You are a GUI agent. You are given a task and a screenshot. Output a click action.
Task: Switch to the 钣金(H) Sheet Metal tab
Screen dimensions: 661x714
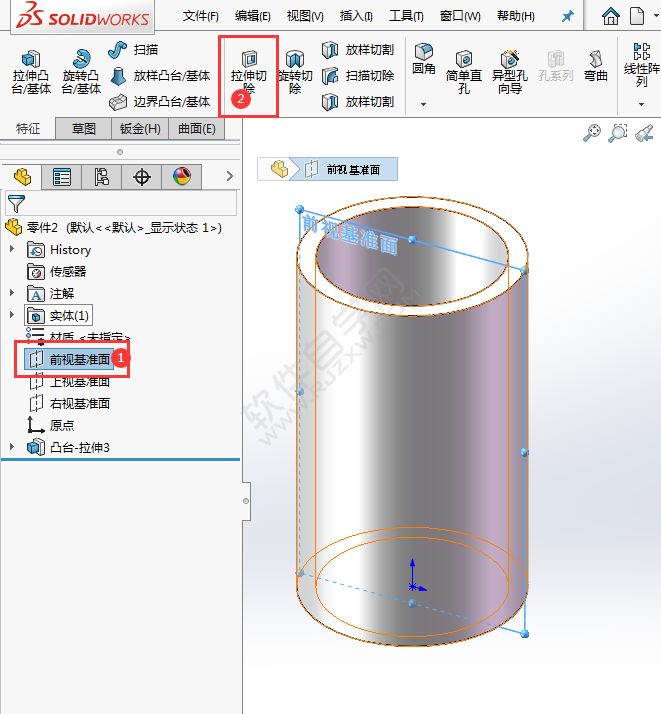140,129
